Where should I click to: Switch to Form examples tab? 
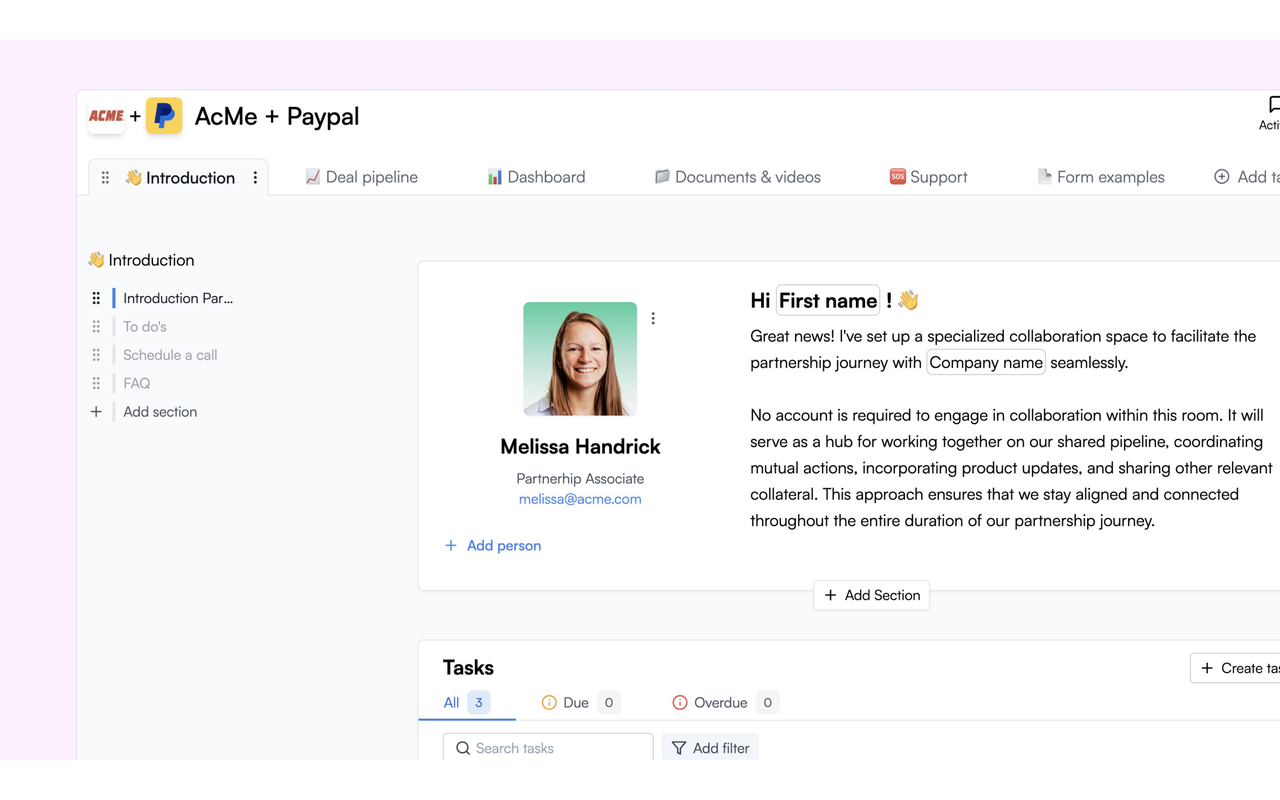pos(1101,177)
